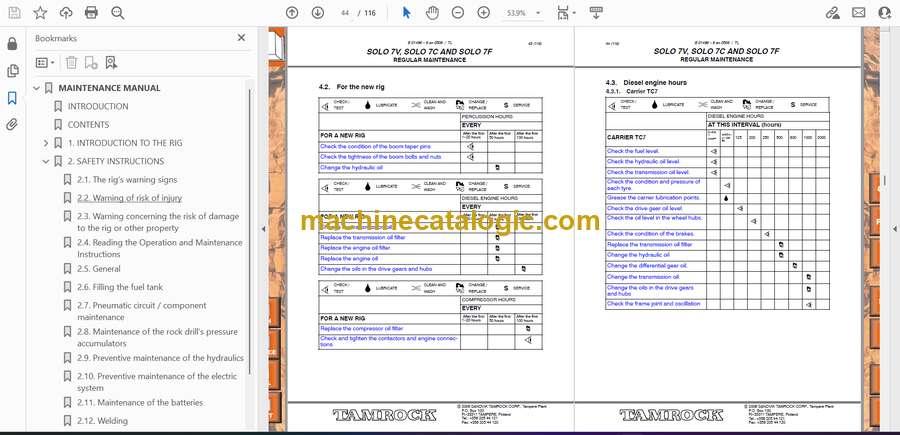Click the upload to cloud icon
The image size is (900, 435).
[x=66, y=13]
